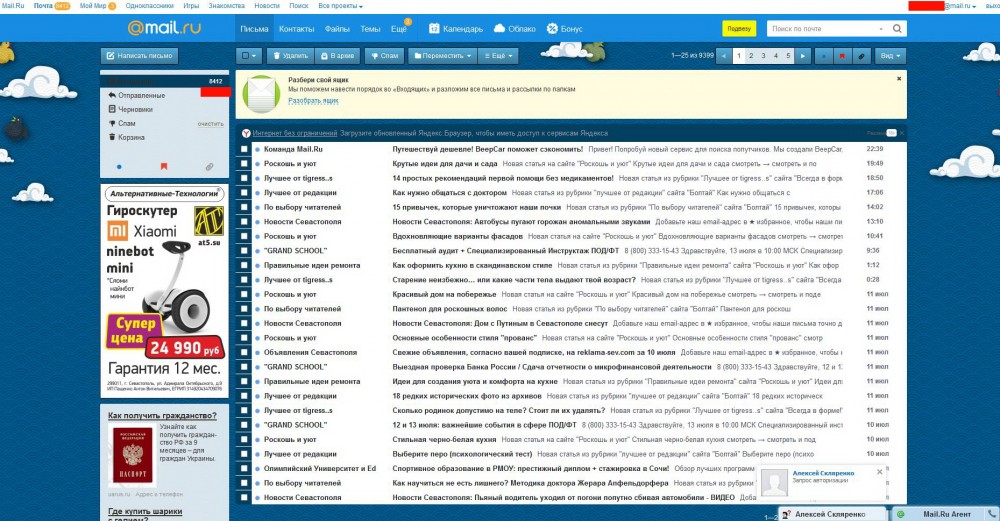Go to next page arrow
Image resolution: width=1000 pixels, height=521 pixels.
coord(803,56)
